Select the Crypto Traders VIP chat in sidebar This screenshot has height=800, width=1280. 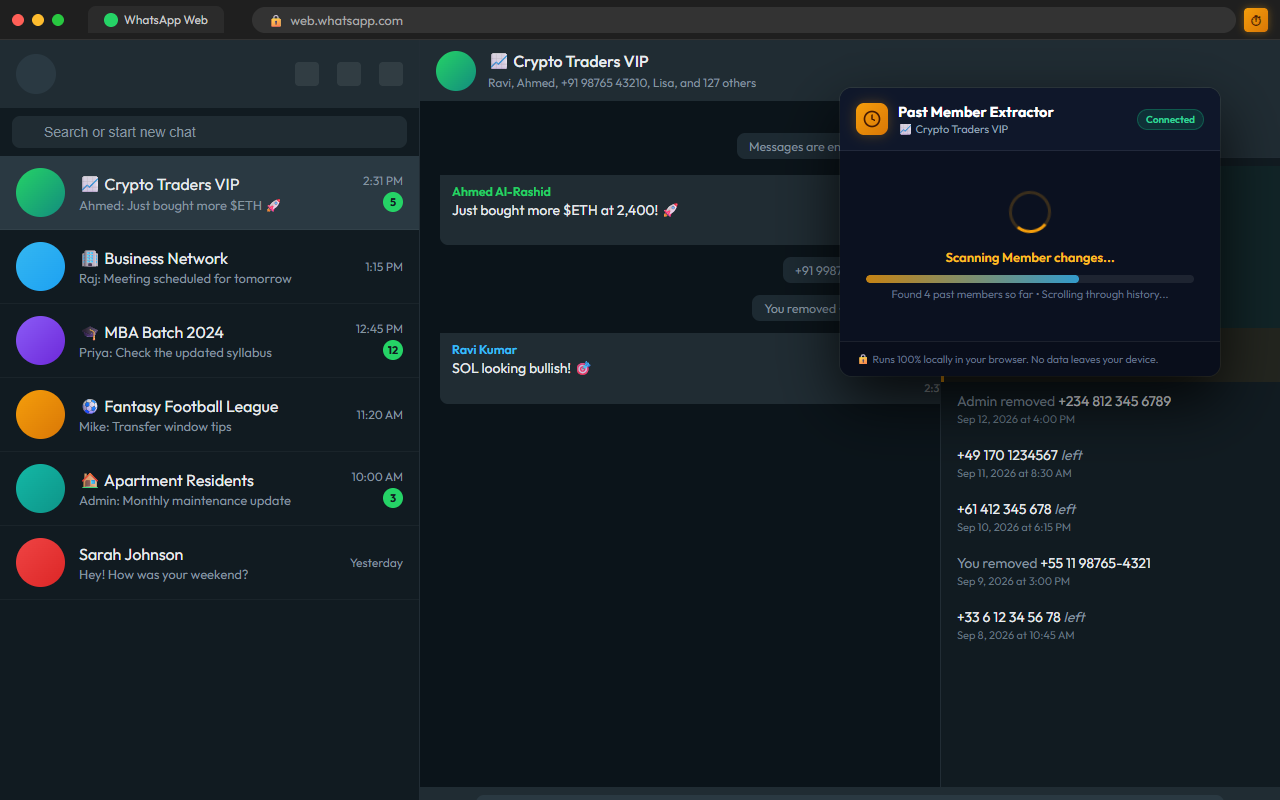coord(209,193)
